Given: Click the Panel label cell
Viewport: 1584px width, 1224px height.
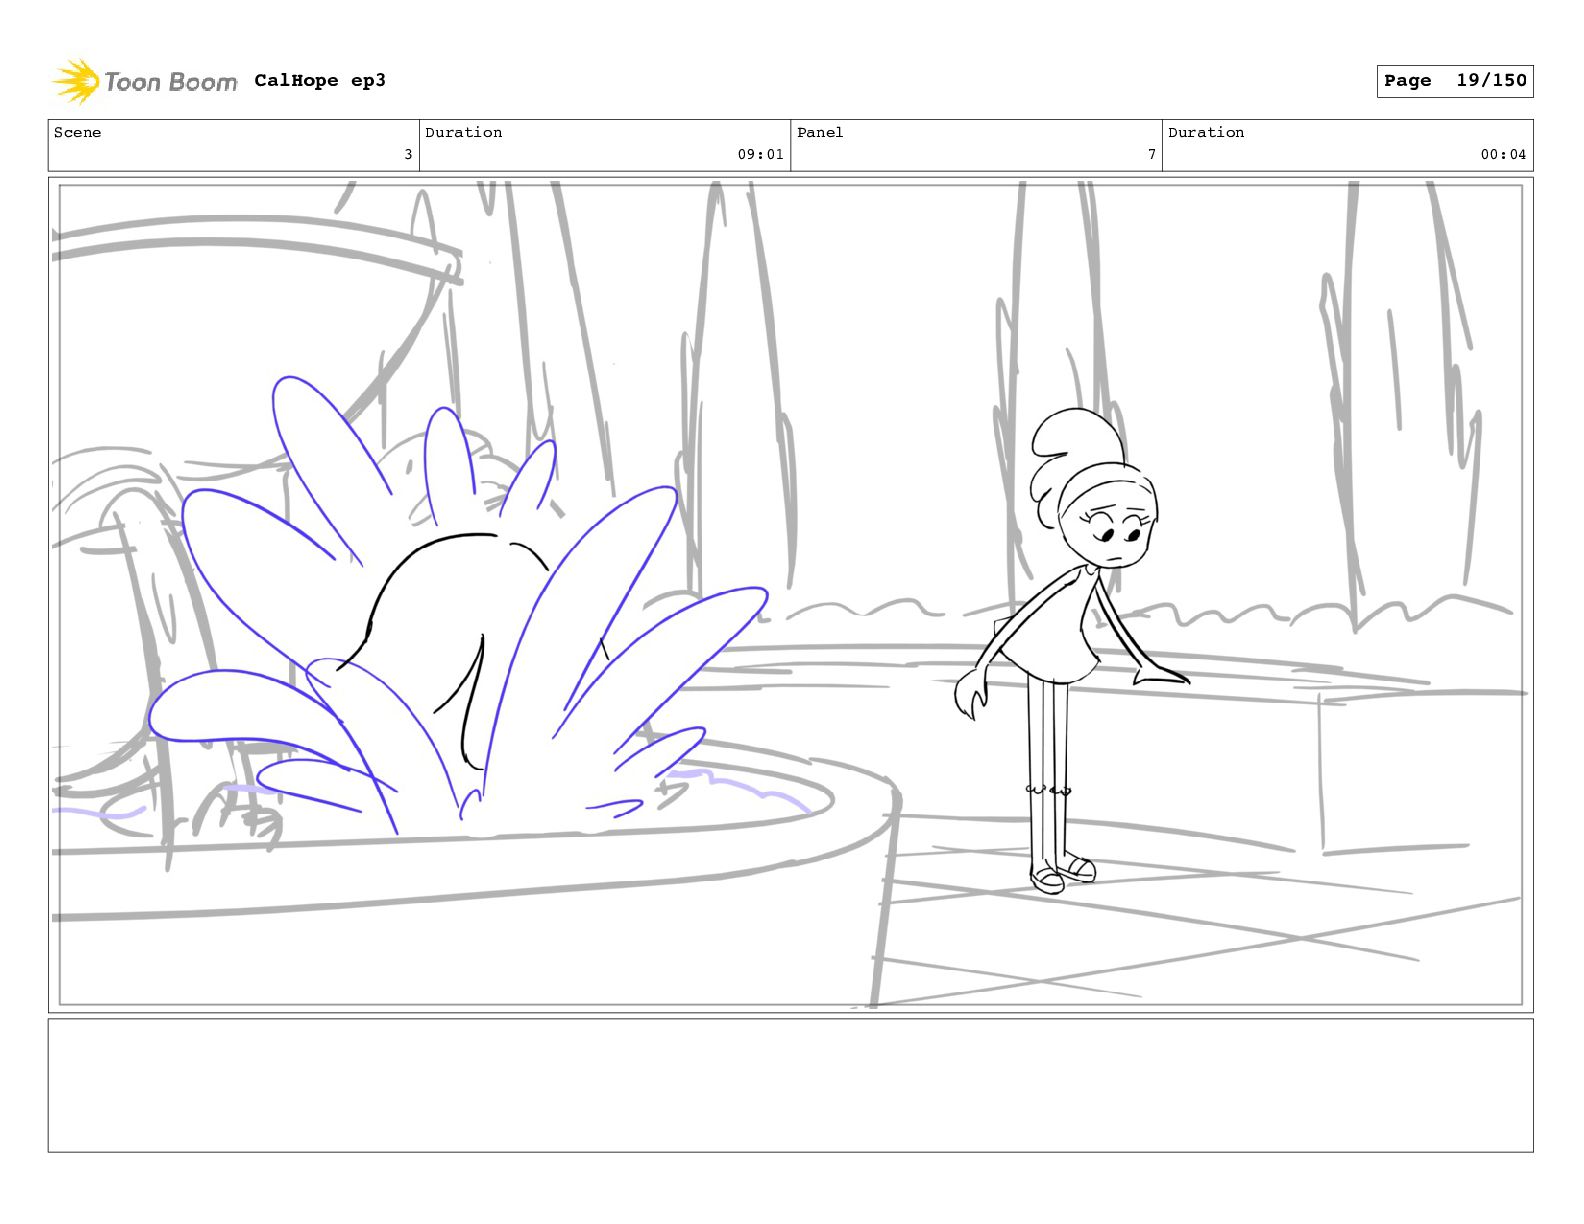Looking at the screenshot, I should point(977,145).
